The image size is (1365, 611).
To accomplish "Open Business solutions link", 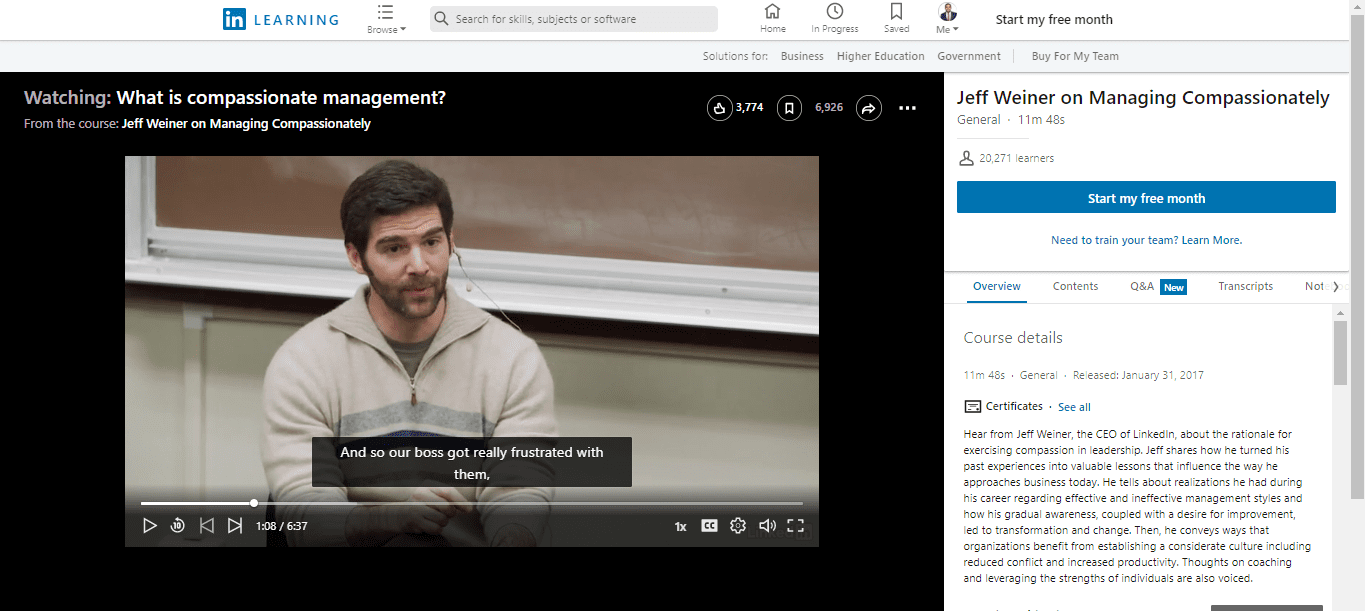I will click(802, 56).
